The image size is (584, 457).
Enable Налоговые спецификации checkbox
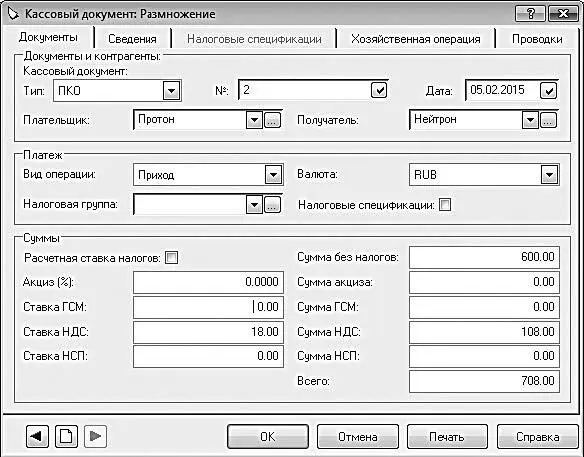tap(445, 204)
